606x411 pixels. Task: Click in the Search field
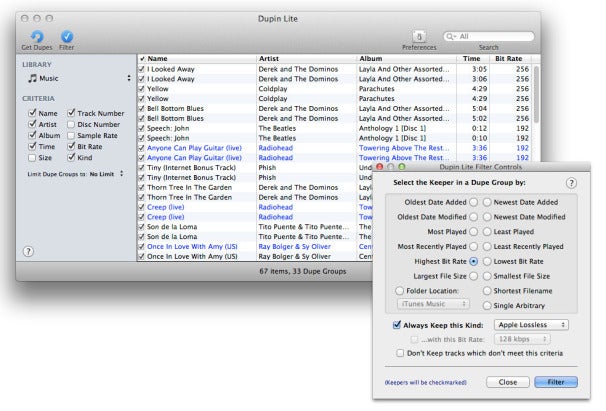click(489, 36)
